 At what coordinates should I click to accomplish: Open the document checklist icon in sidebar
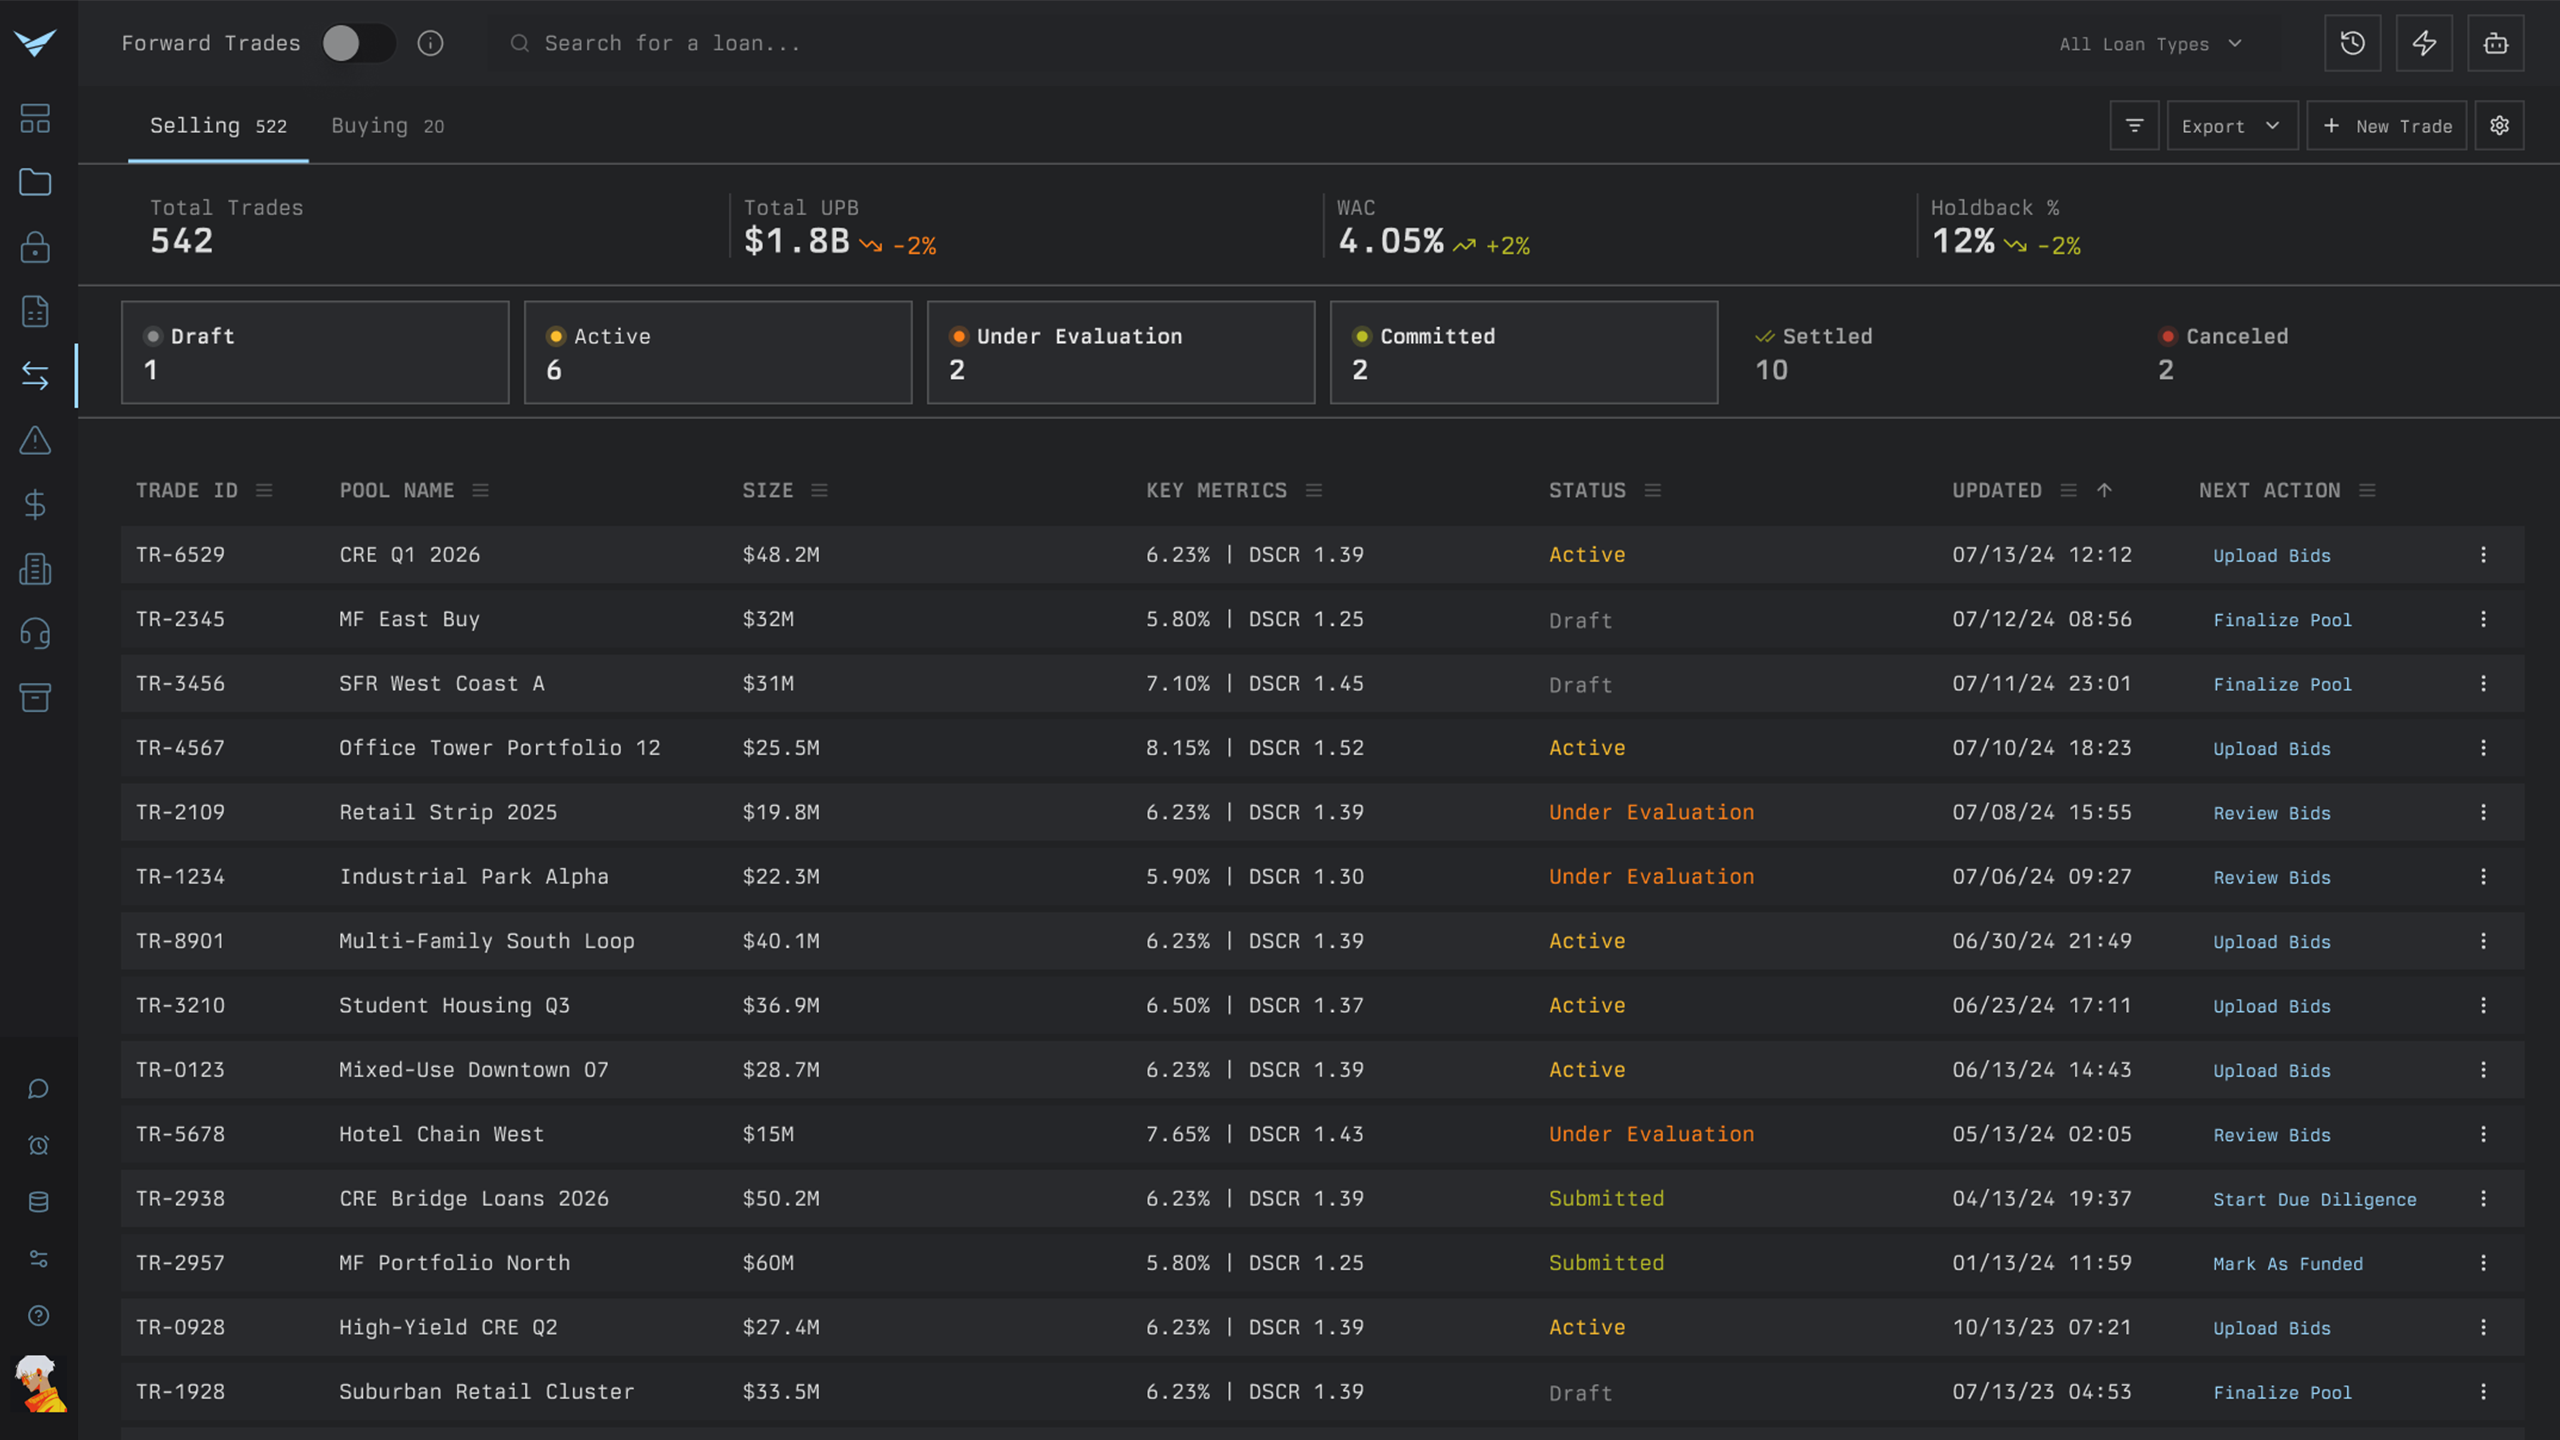[35, 311]
